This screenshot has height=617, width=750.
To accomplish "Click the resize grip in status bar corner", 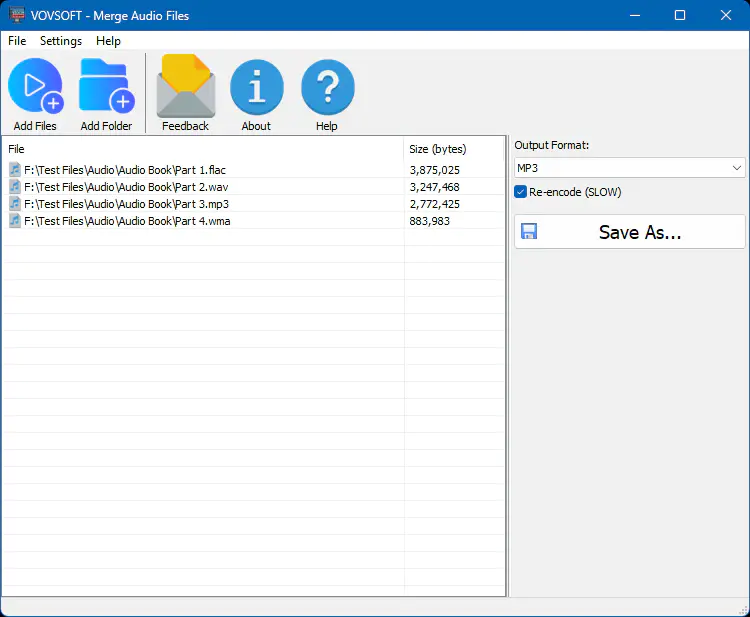I will click(743, 610).
